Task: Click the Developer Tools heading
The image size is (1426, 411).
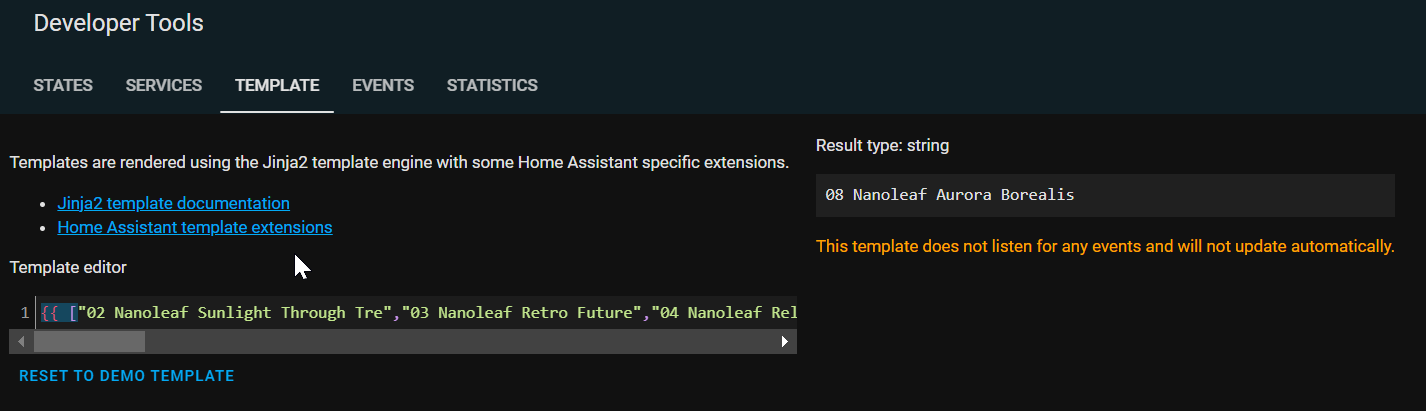Action: pyautogui.click(x=119, y=23)
